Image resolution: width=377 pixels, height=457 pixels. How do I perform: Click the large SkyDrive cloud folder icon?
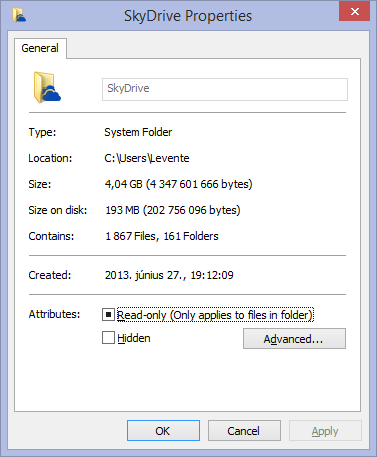point(47,87)
